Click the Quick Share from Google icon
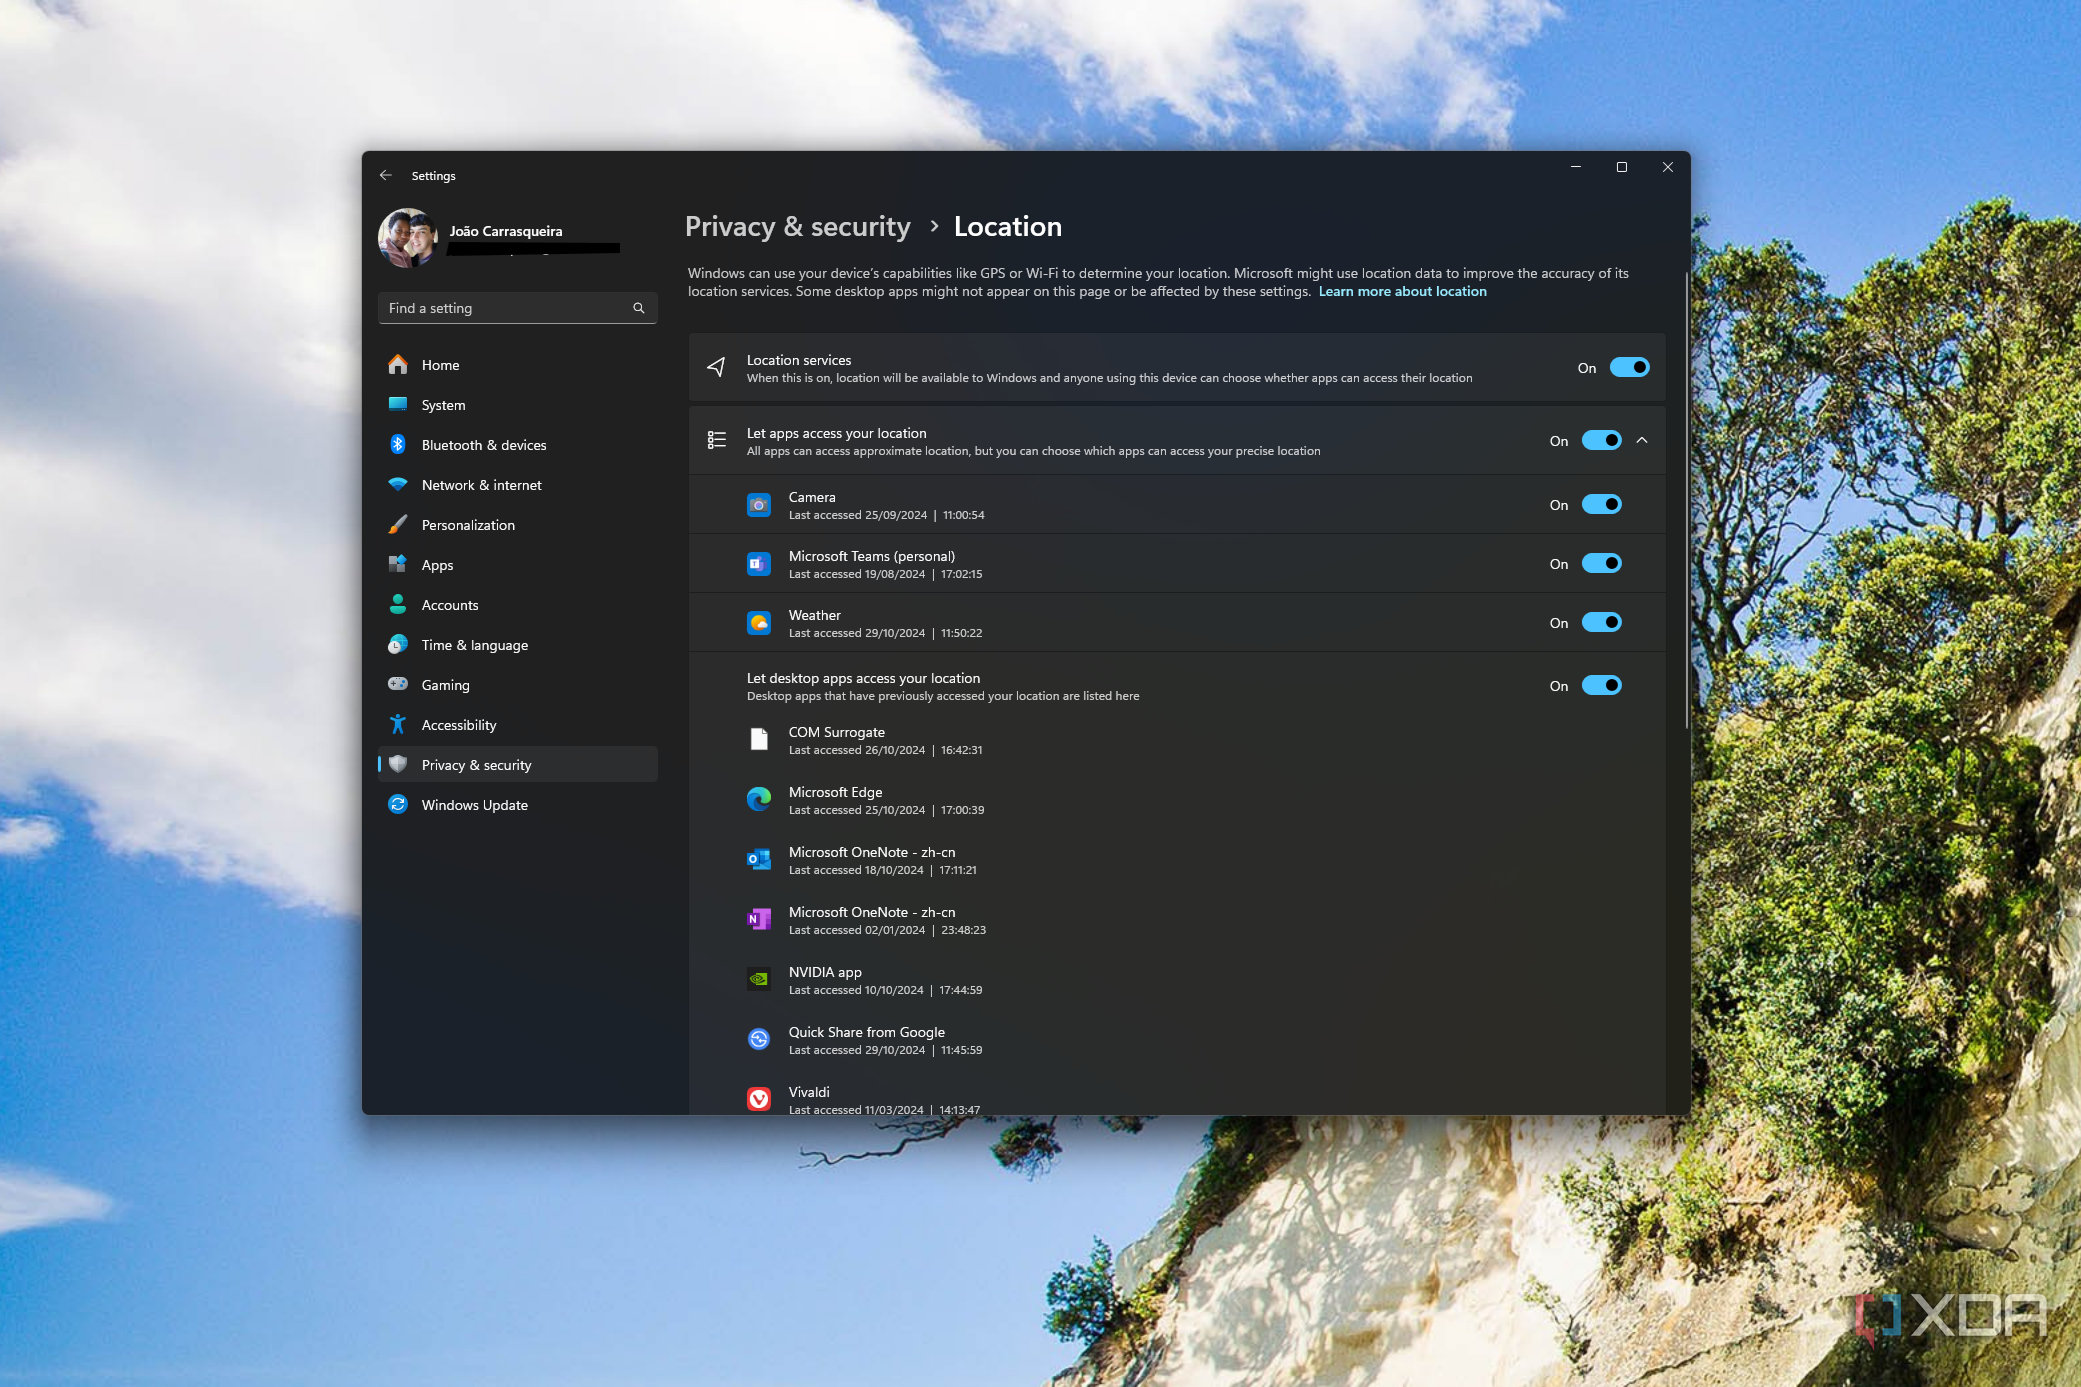Image resolution: width=2081 pixels, height=1387 pixels. (759, 1039)
